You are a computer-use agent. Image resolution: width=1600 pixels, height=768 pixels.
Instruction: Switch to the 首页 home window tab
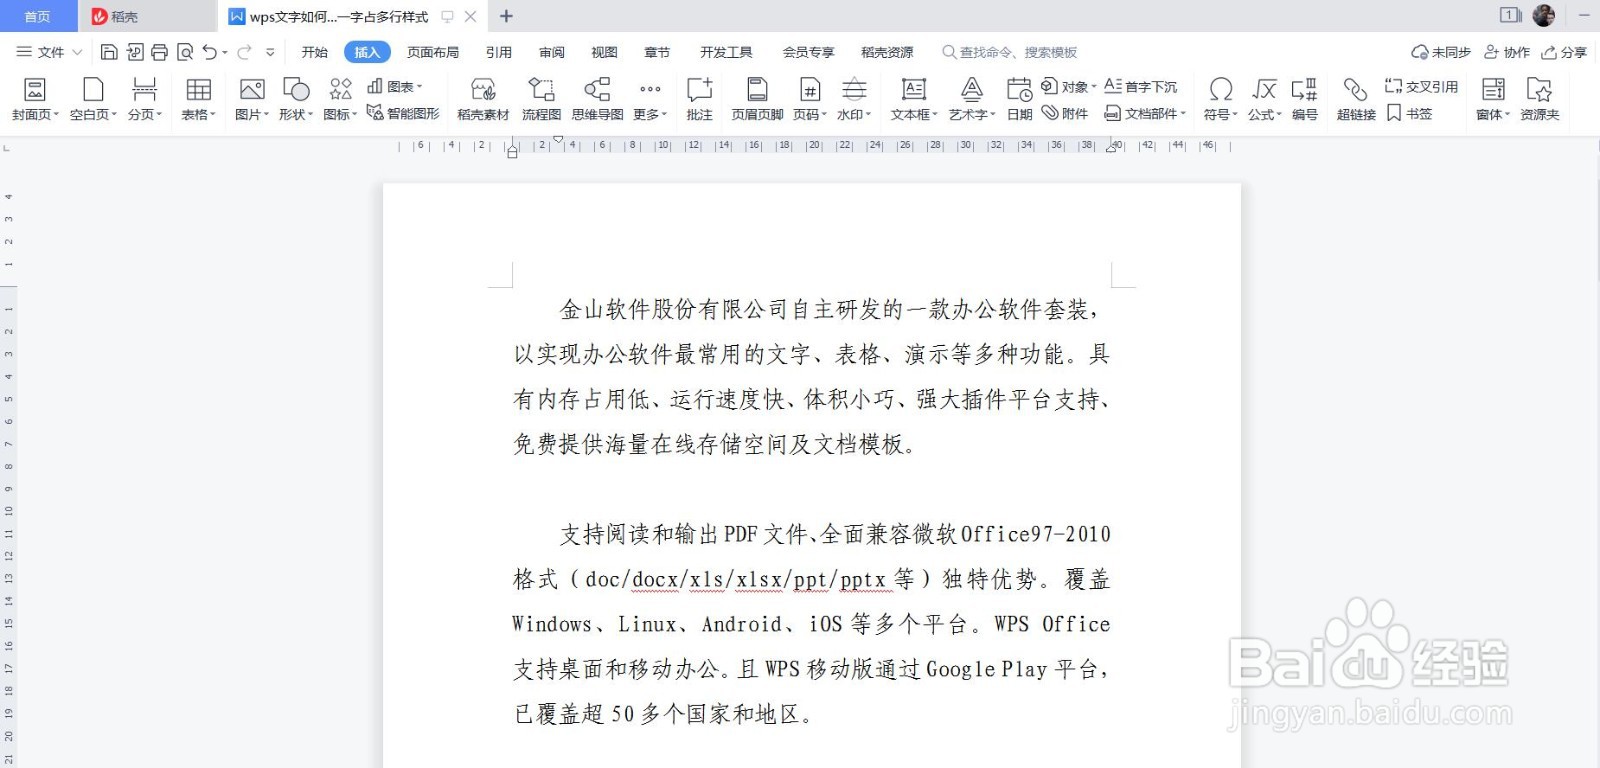pos(38,16)
